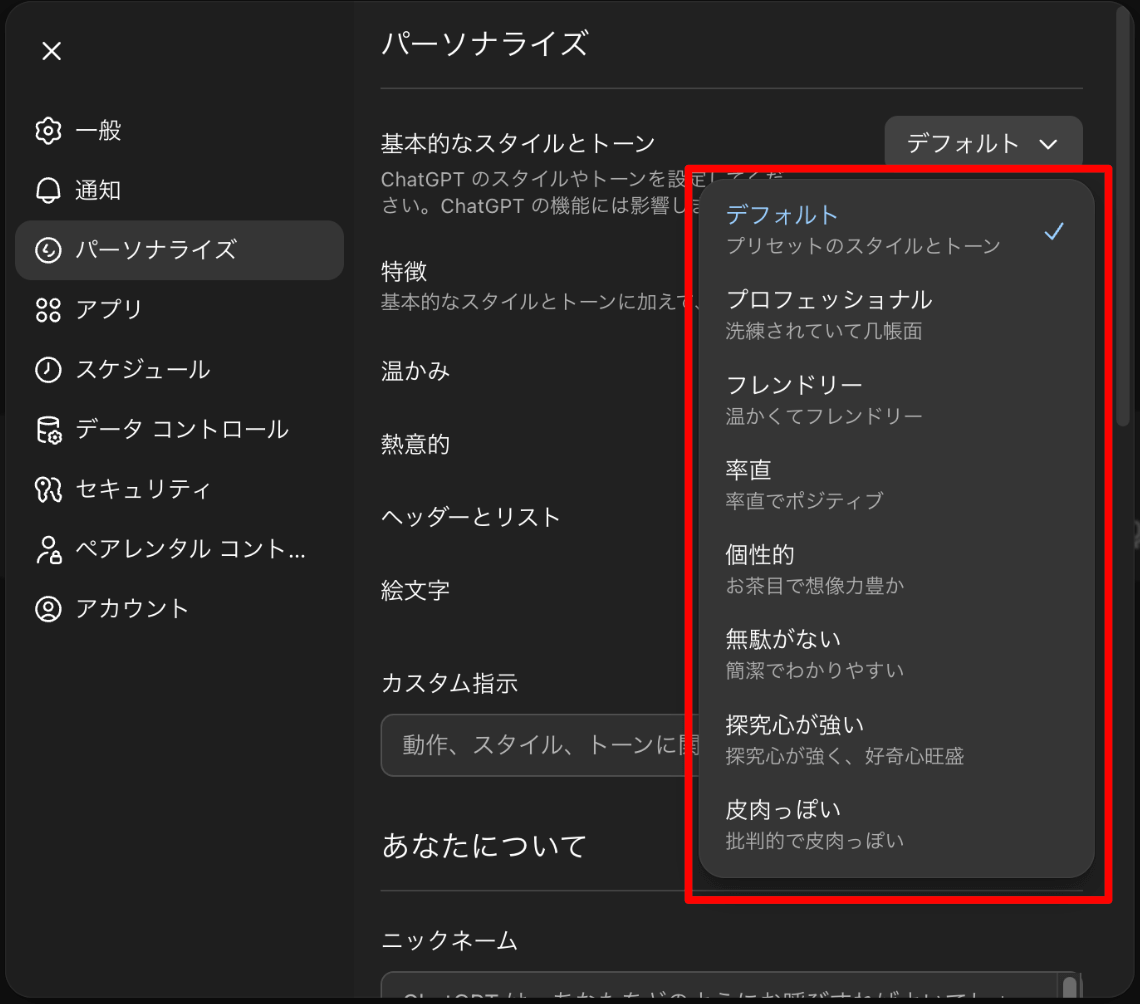Click the アカウント profile icon
The image size is (1140, 1004).
pos(48,608)
